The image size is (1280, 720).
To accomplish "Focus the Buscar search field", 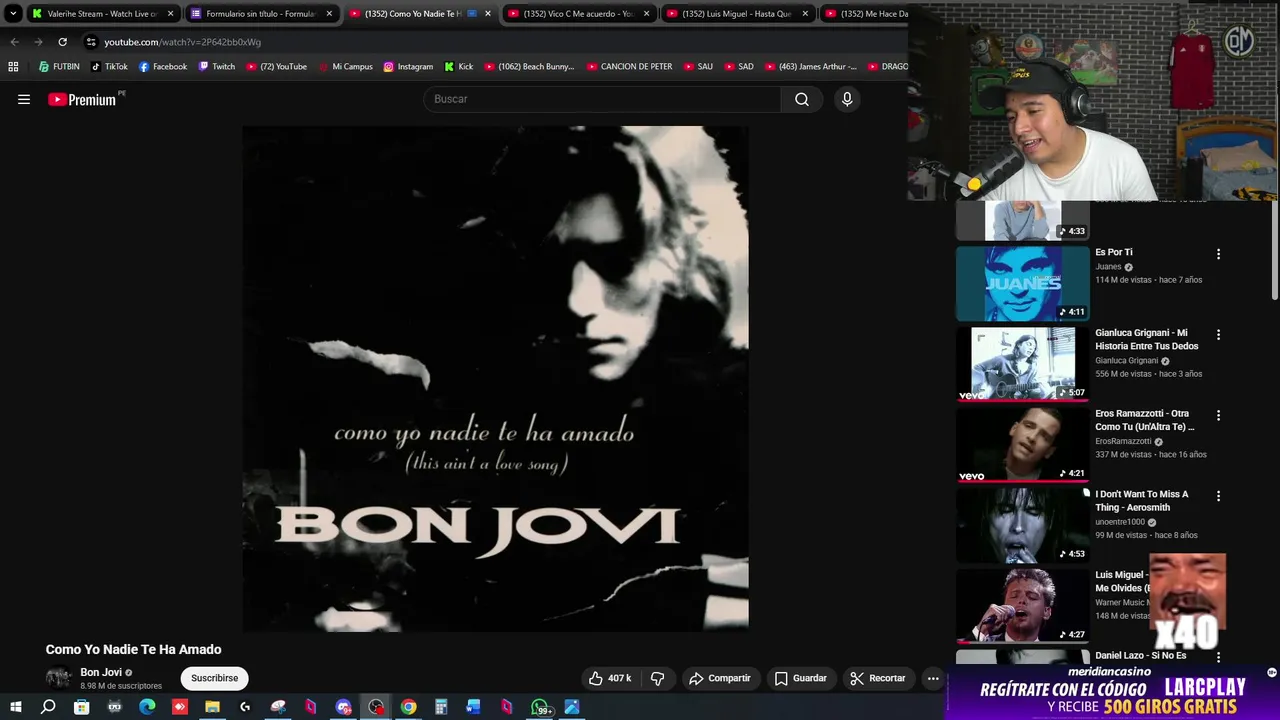I will point(602,99).
